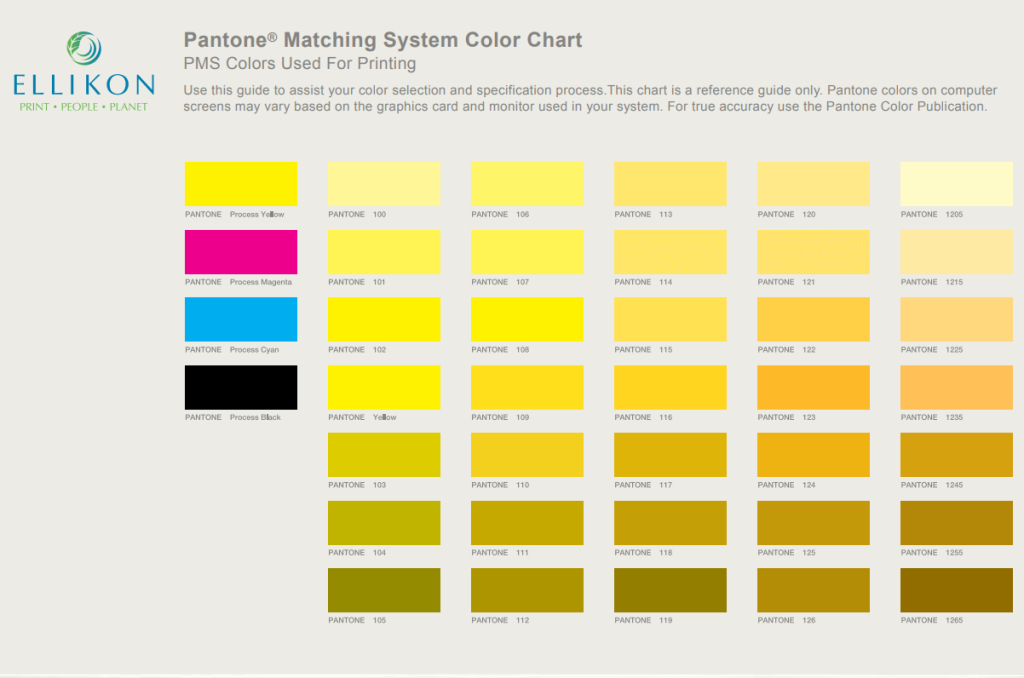1024x678 pixels.
Task: Select the Pantone 126 swatch
Action: [x=813, y=590]
